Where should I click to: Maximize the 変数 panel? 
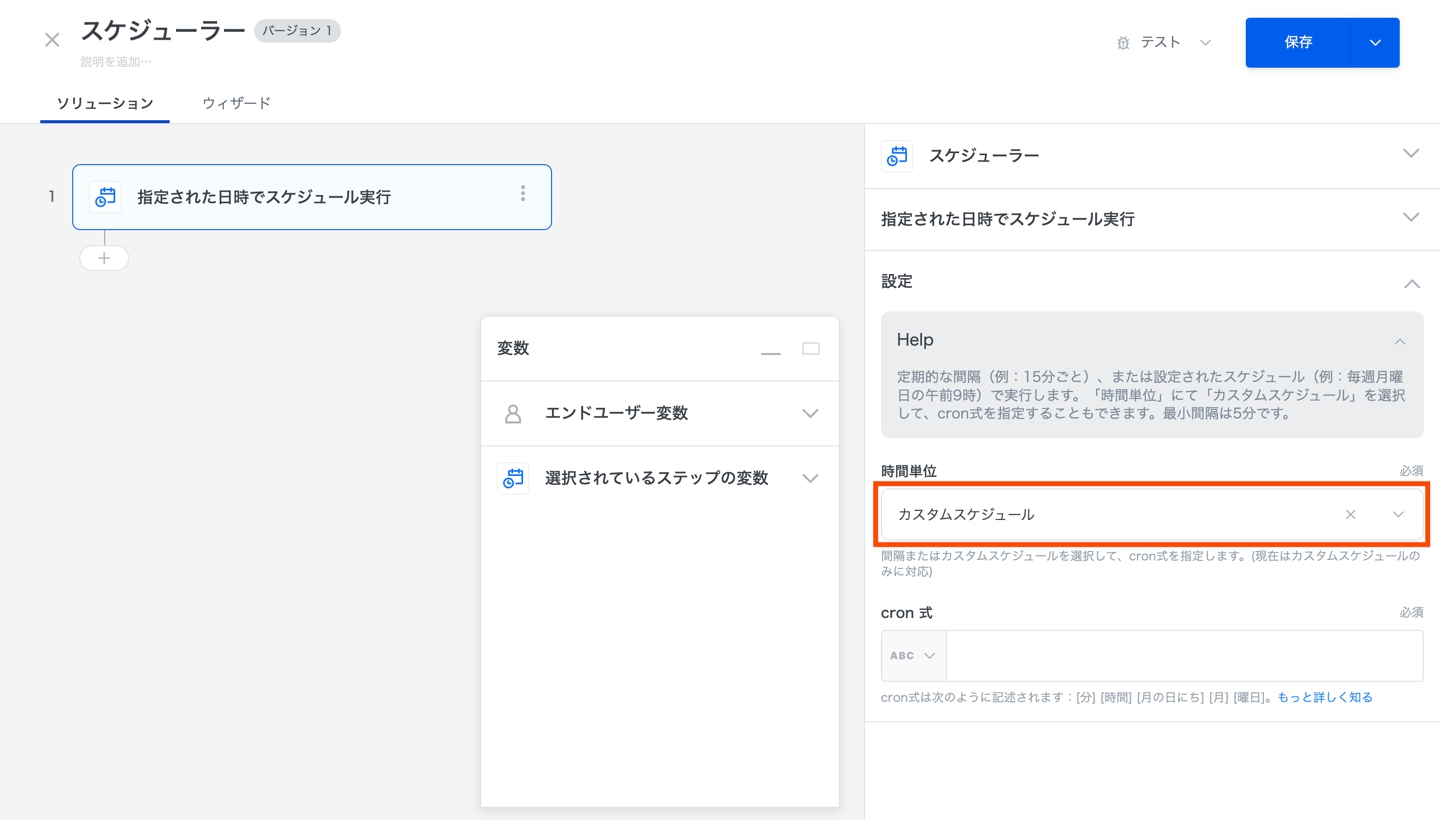click(811, 349)
